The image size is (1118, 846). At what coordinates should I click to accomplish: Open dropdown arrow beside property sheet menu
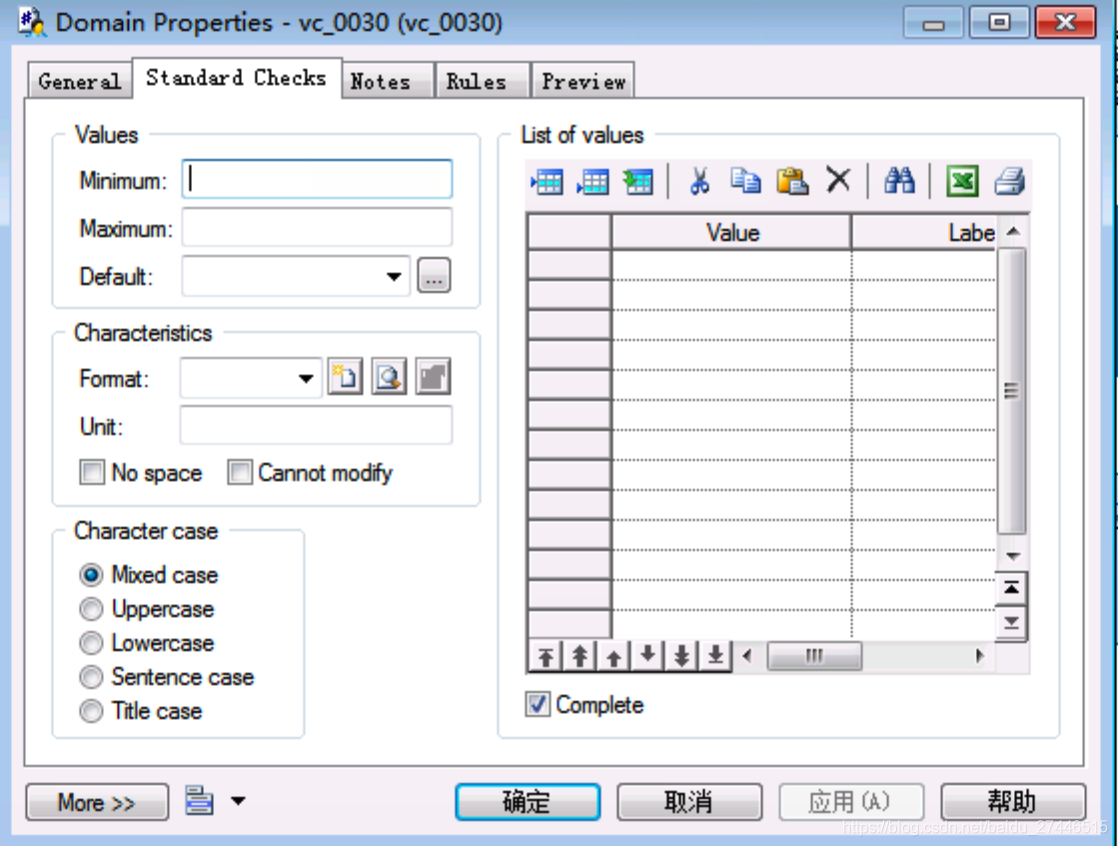[238, 801]
